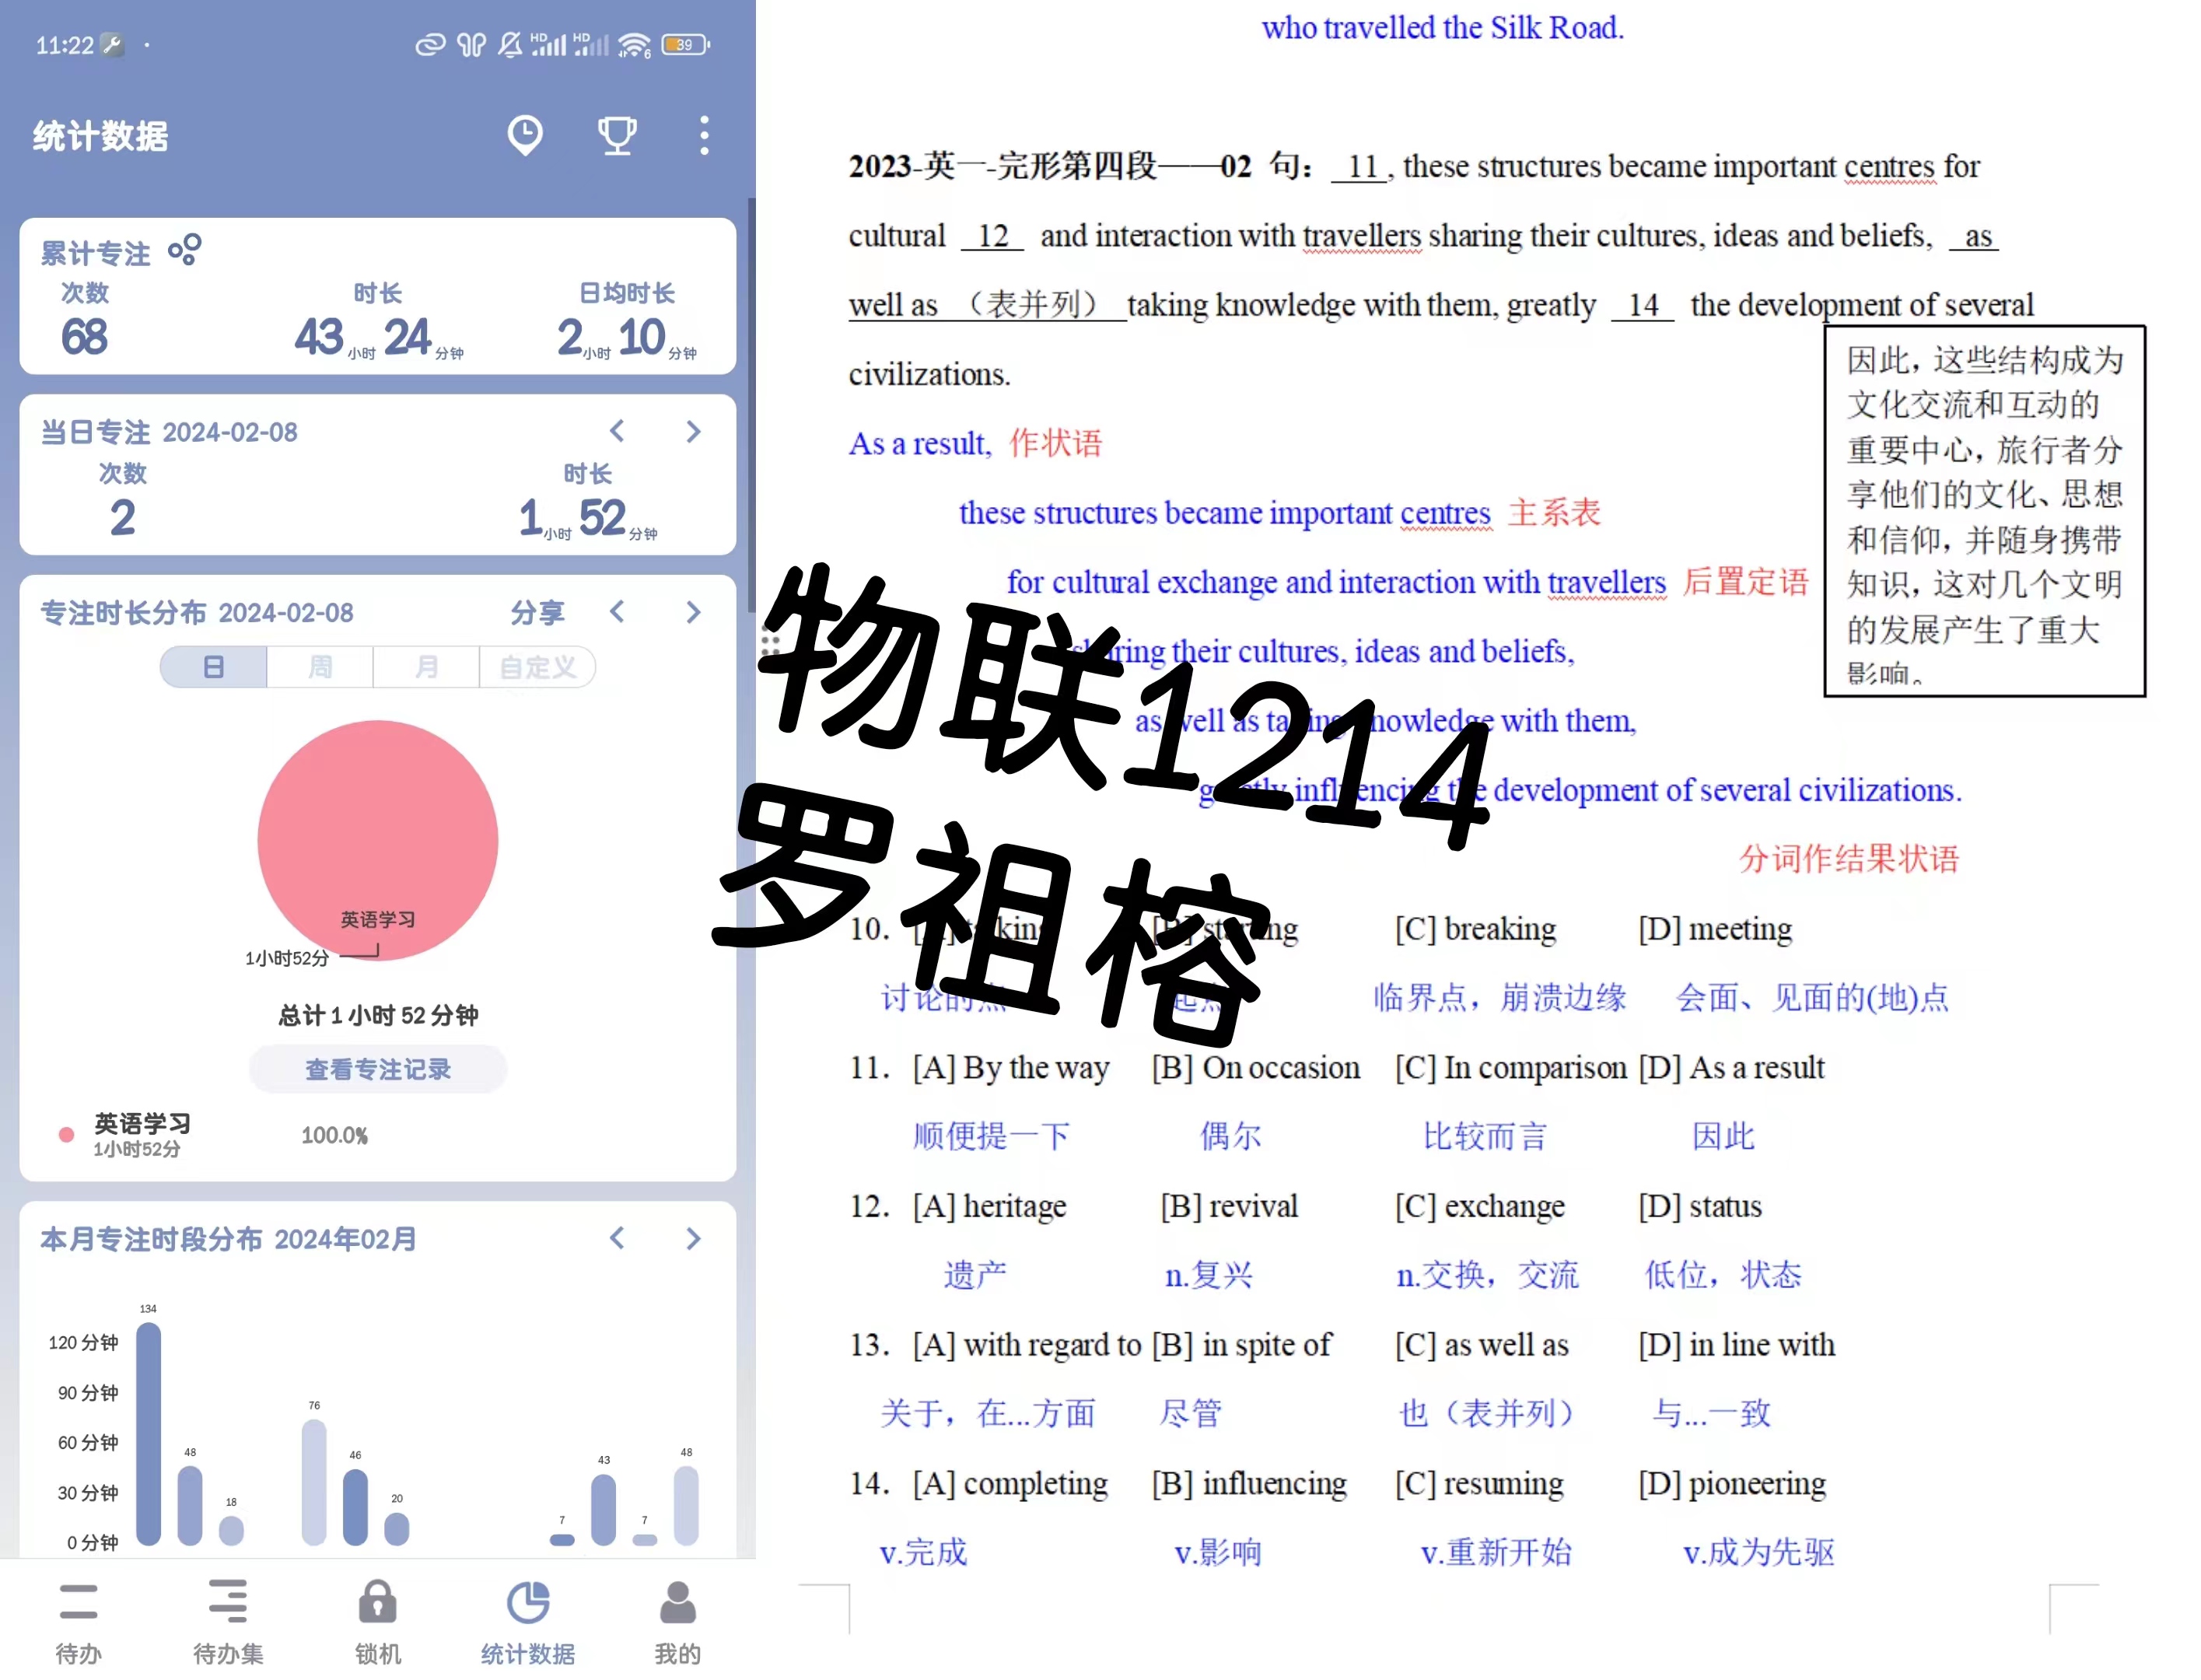Image resolution: width=2201 pixels, height=1680 pixels.
Task: Go to next day in 专注时长分布
Action: 693,611
